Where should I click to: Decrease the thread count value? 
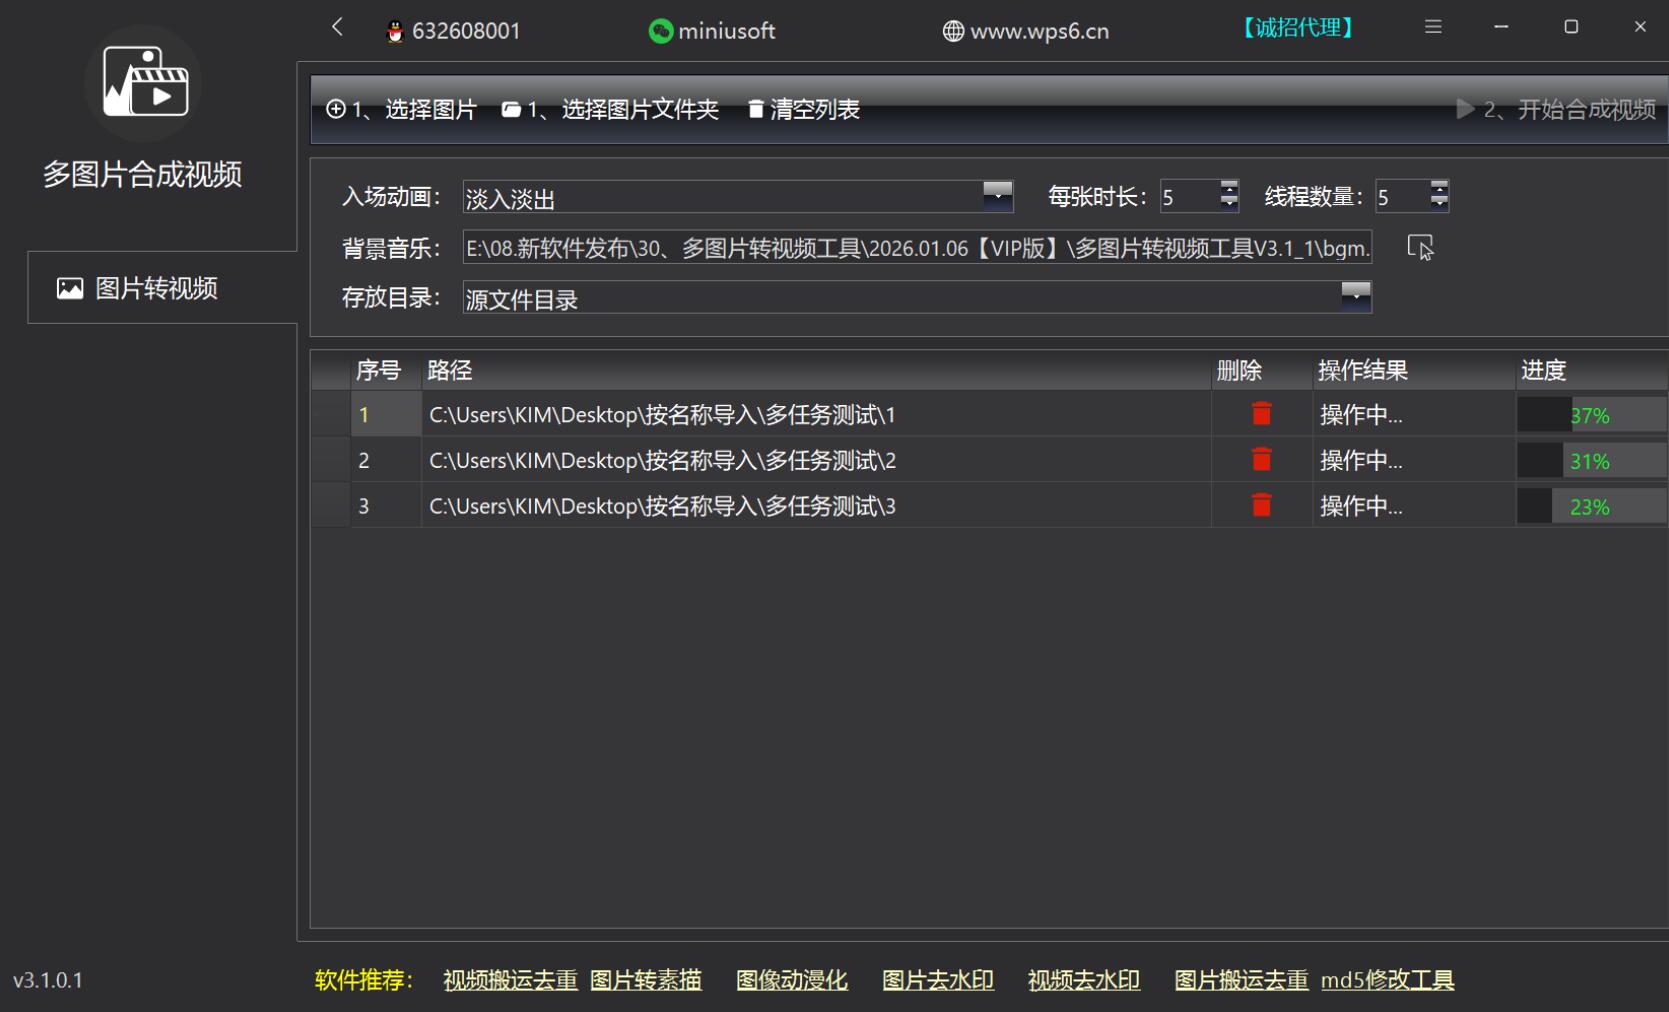coord(1439,203)
